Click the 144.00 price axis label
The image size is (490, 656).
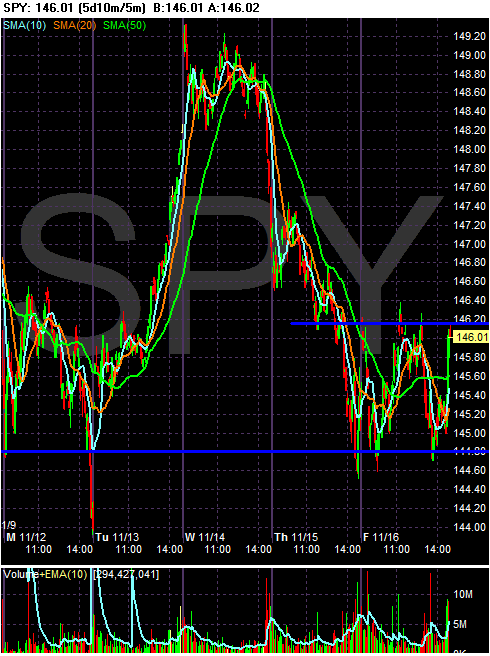point(469,527)
